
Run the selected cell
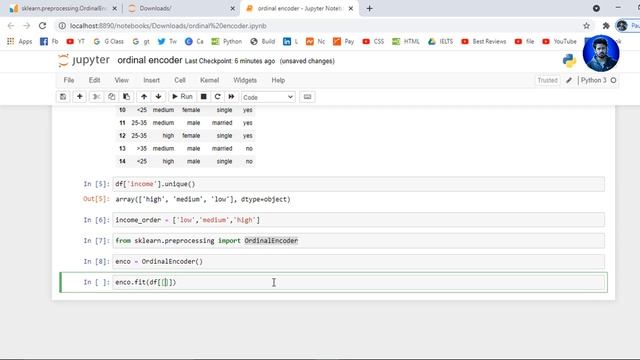click(182, 97)
